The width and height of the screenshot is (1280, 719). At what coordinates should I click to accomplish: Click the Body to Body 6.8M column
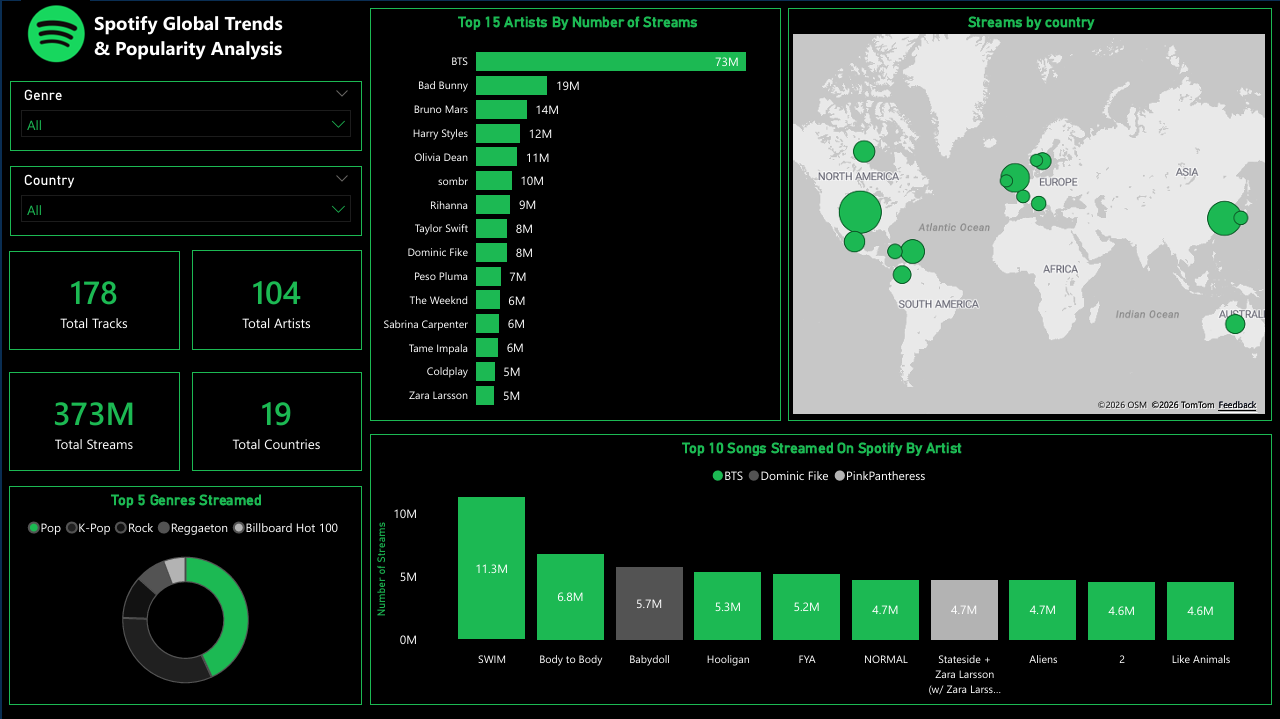[x=570, y=597]
